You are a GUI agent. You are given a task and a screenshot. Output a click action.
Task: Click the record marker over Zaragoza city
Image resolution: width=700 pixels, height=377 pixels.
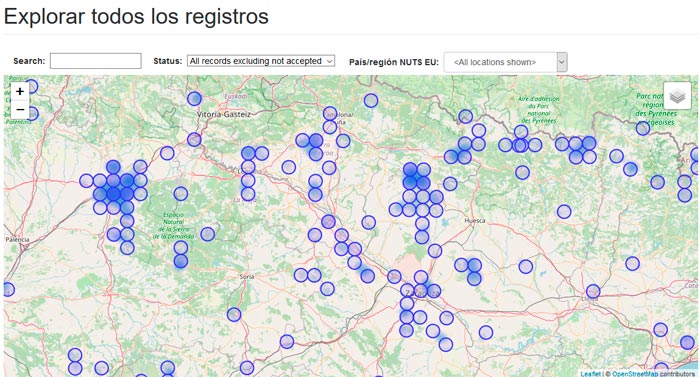[x=421, y=291]
